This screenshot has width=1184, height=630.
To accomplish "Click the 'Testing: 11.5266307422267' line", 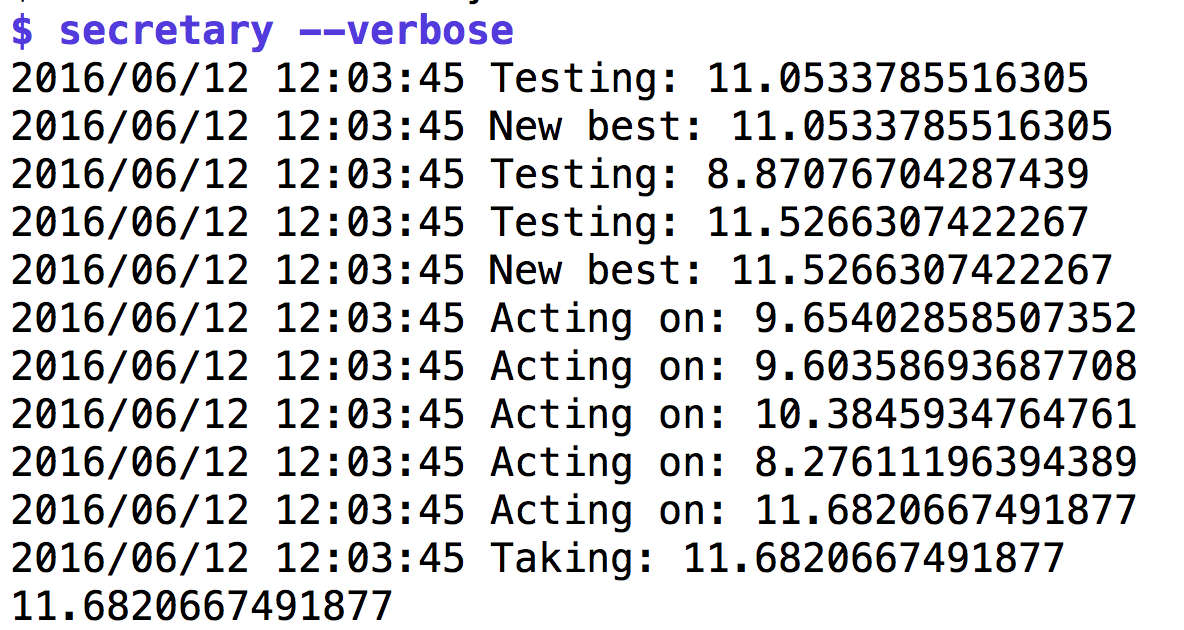I will [x=788, y=222].
